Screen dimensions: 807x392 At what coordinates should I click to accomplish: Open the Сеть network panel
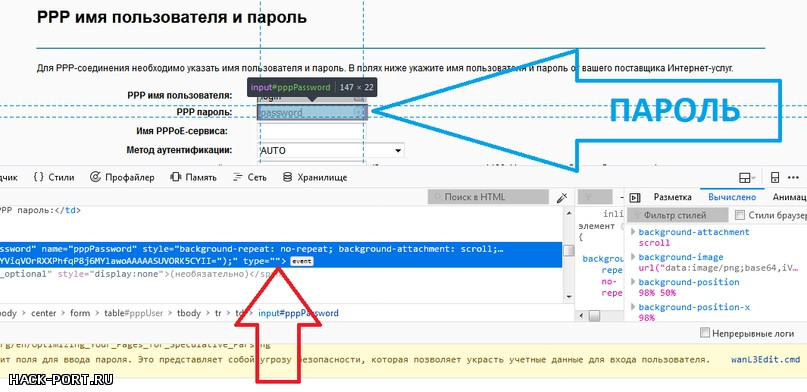click(x=250, y=177)
